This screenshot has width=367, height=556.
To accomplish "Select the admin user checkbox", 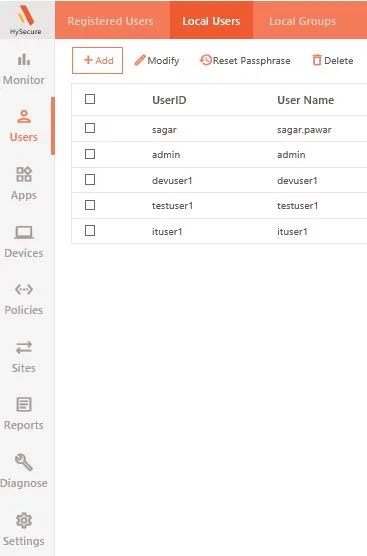I will (x=90, y=154).
